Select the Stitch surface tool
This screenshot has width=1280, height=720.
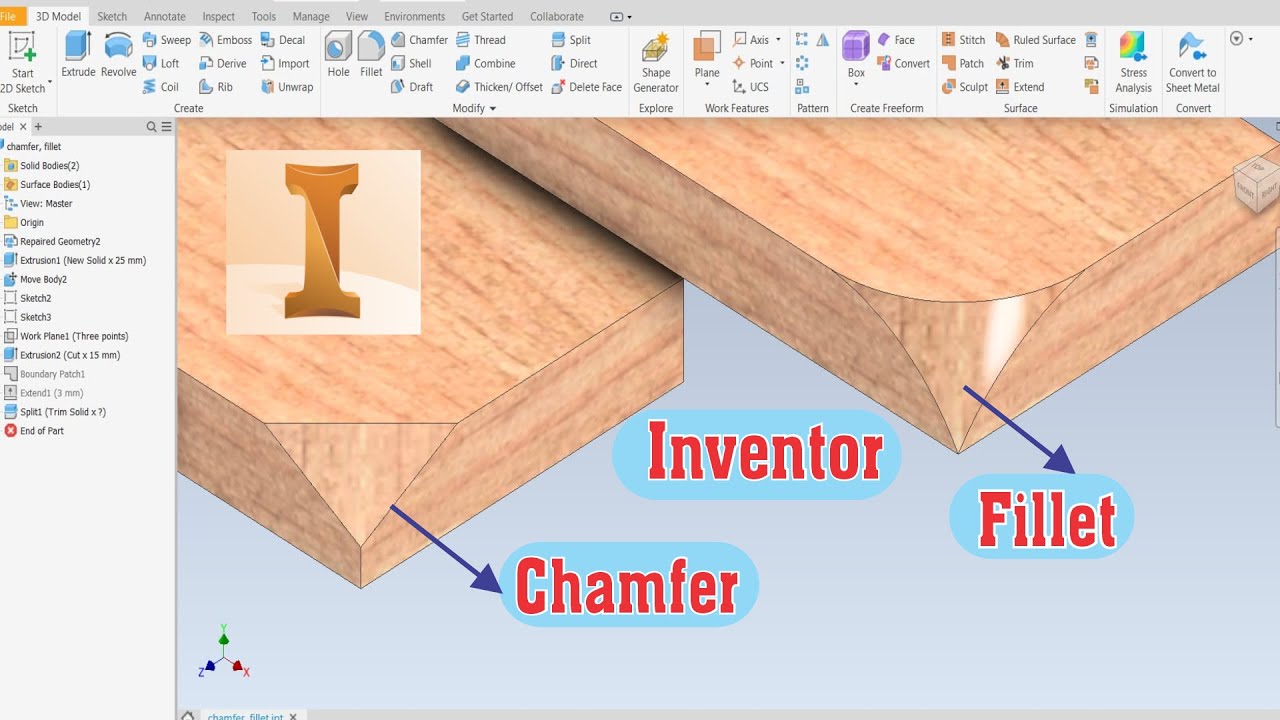point(963,40)
